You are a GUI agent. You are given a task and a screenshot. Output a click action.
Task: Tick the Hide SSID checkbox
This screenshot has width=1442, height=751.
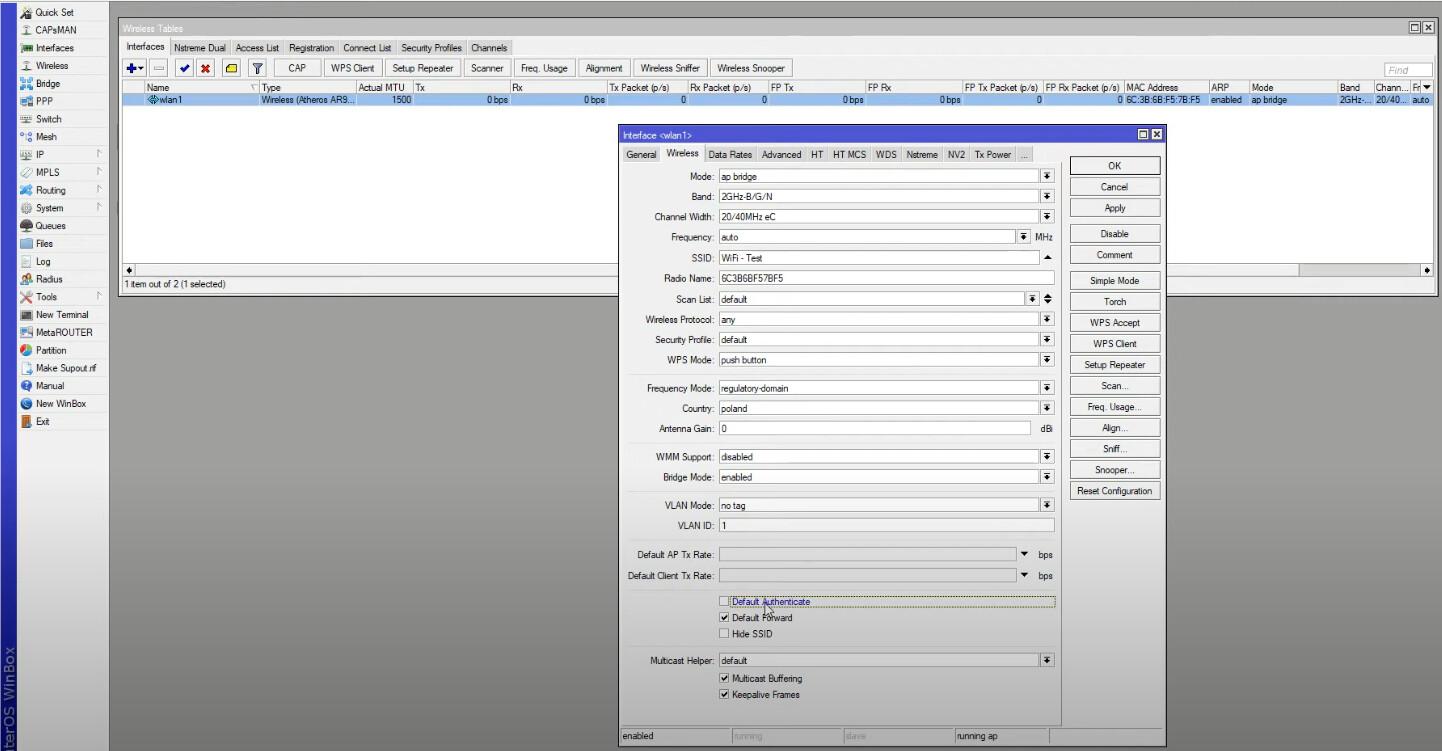[x=724, y=634]
